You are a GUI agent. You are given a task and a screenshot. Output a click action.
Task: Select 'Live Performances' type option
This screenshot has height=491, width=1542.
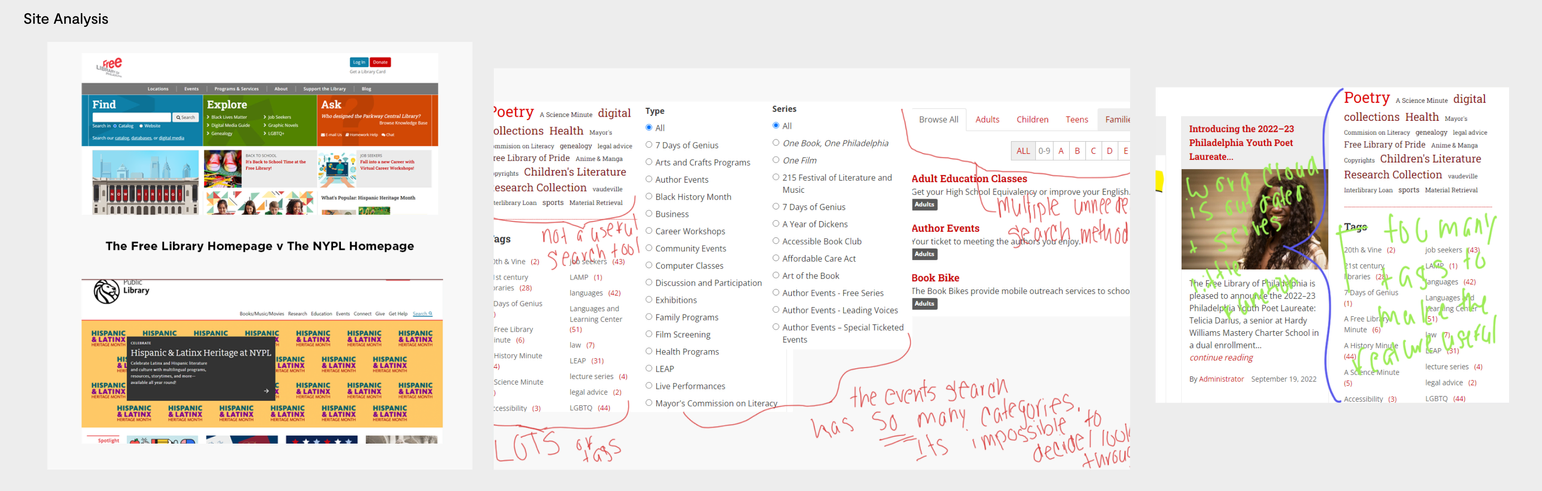649,386
